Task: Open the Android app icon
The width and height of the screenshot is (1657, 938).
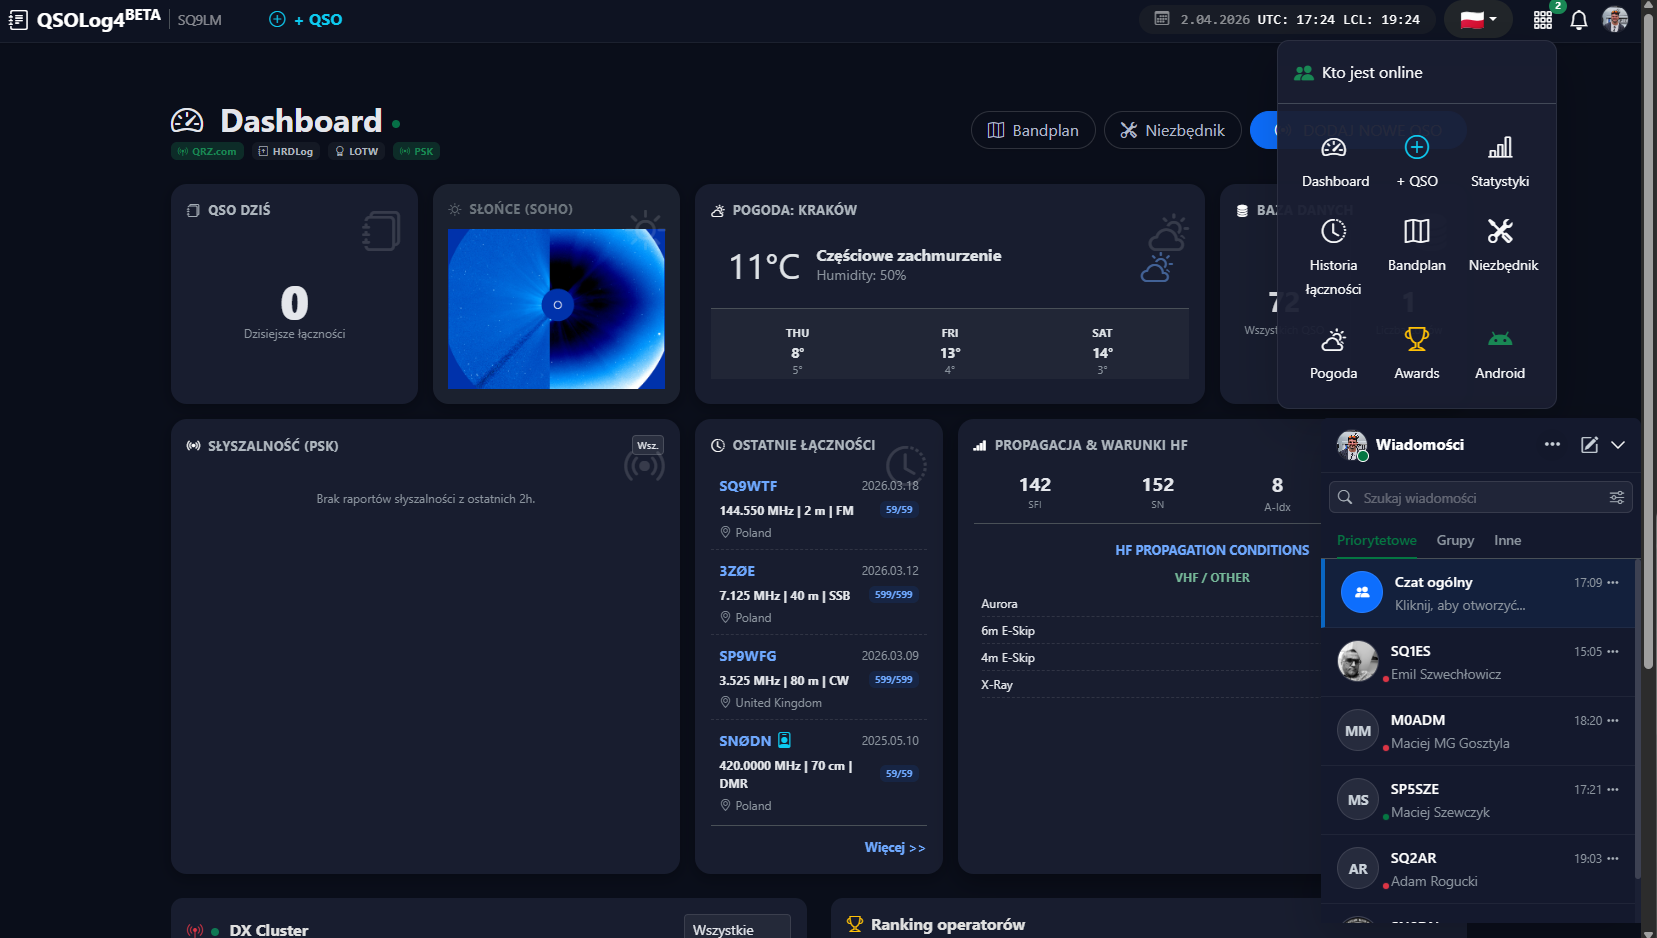Action: coord(1499,340)
